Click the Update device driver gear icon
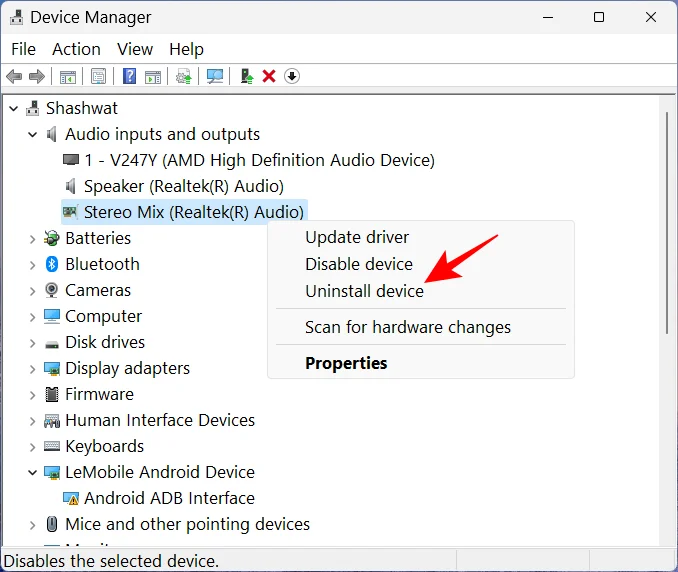Image resolution: width=678 pixels, height=572 pixels. click(184, 77)
